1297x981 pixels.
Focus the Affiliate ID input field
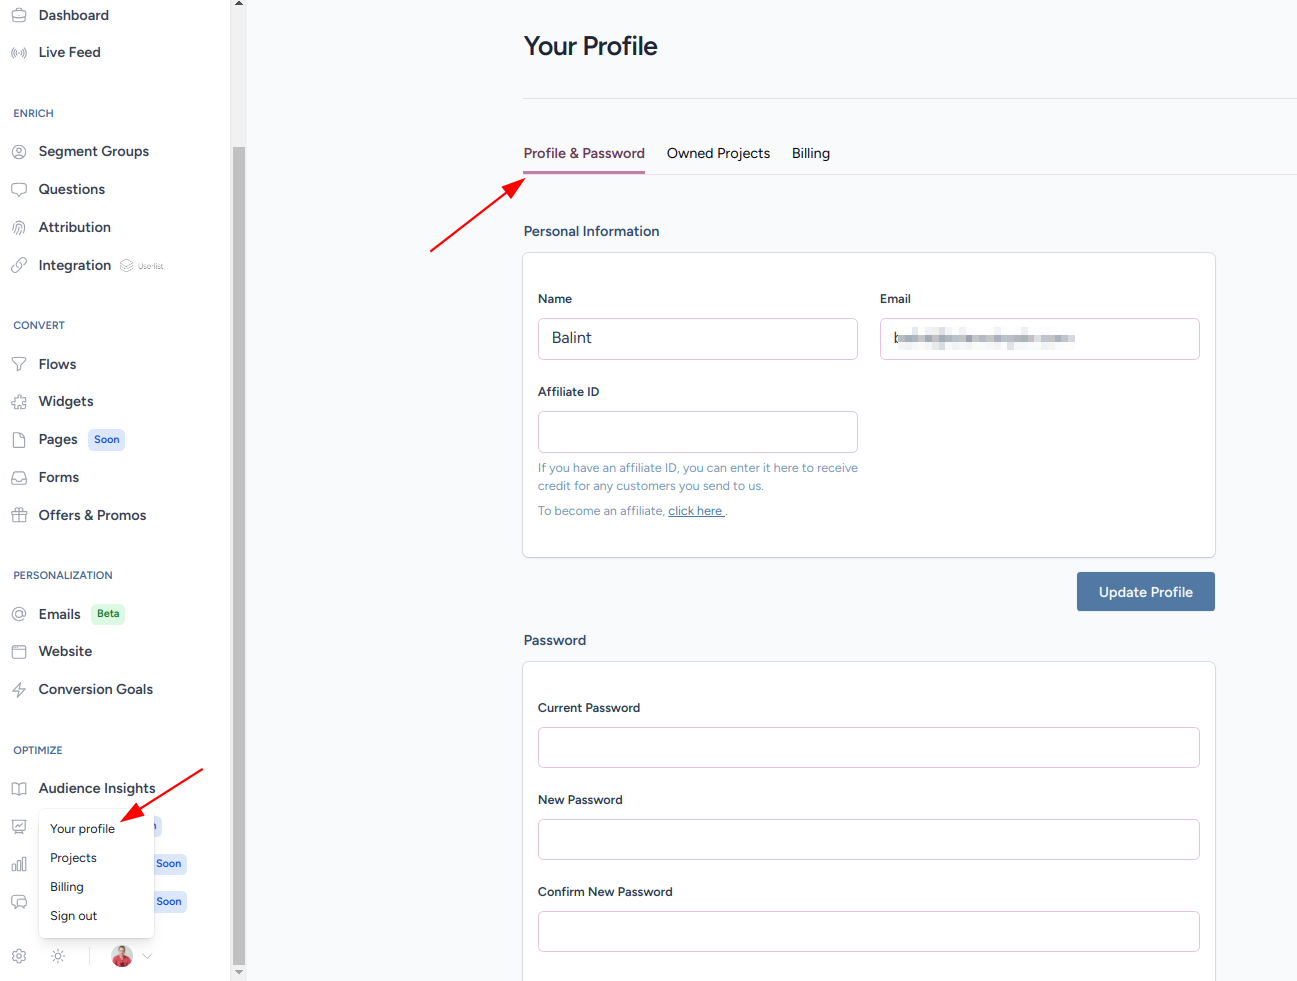[x=698, y=432]
